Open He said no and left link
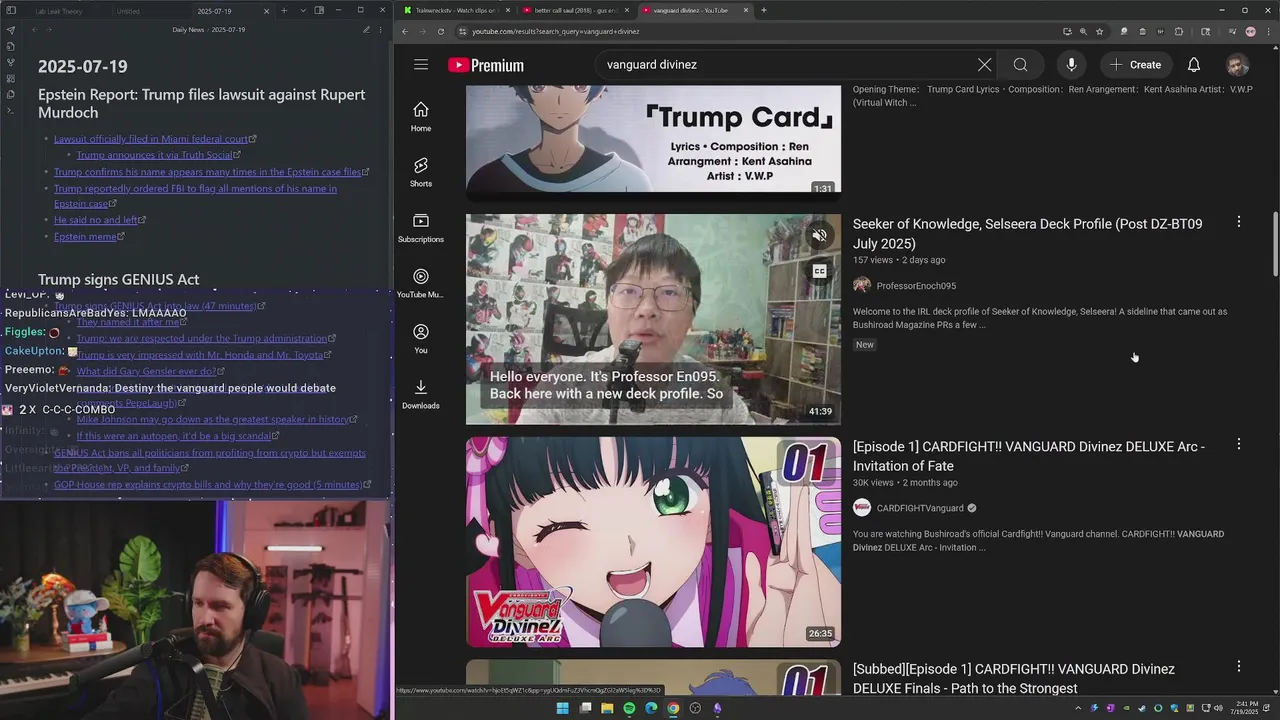 [x=96, y=220]
